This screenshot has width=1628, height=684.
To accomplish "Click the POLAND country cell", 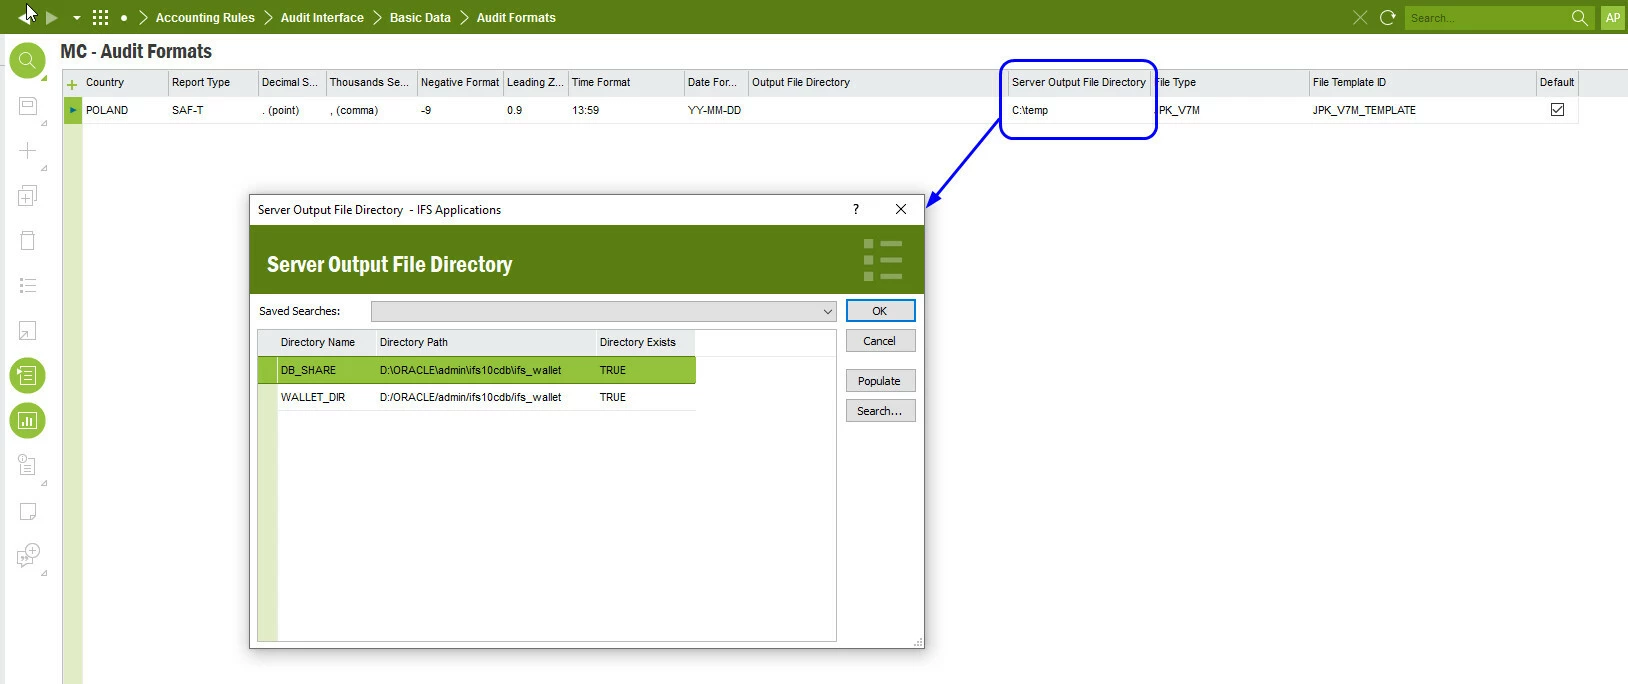I will pos(107,110).
